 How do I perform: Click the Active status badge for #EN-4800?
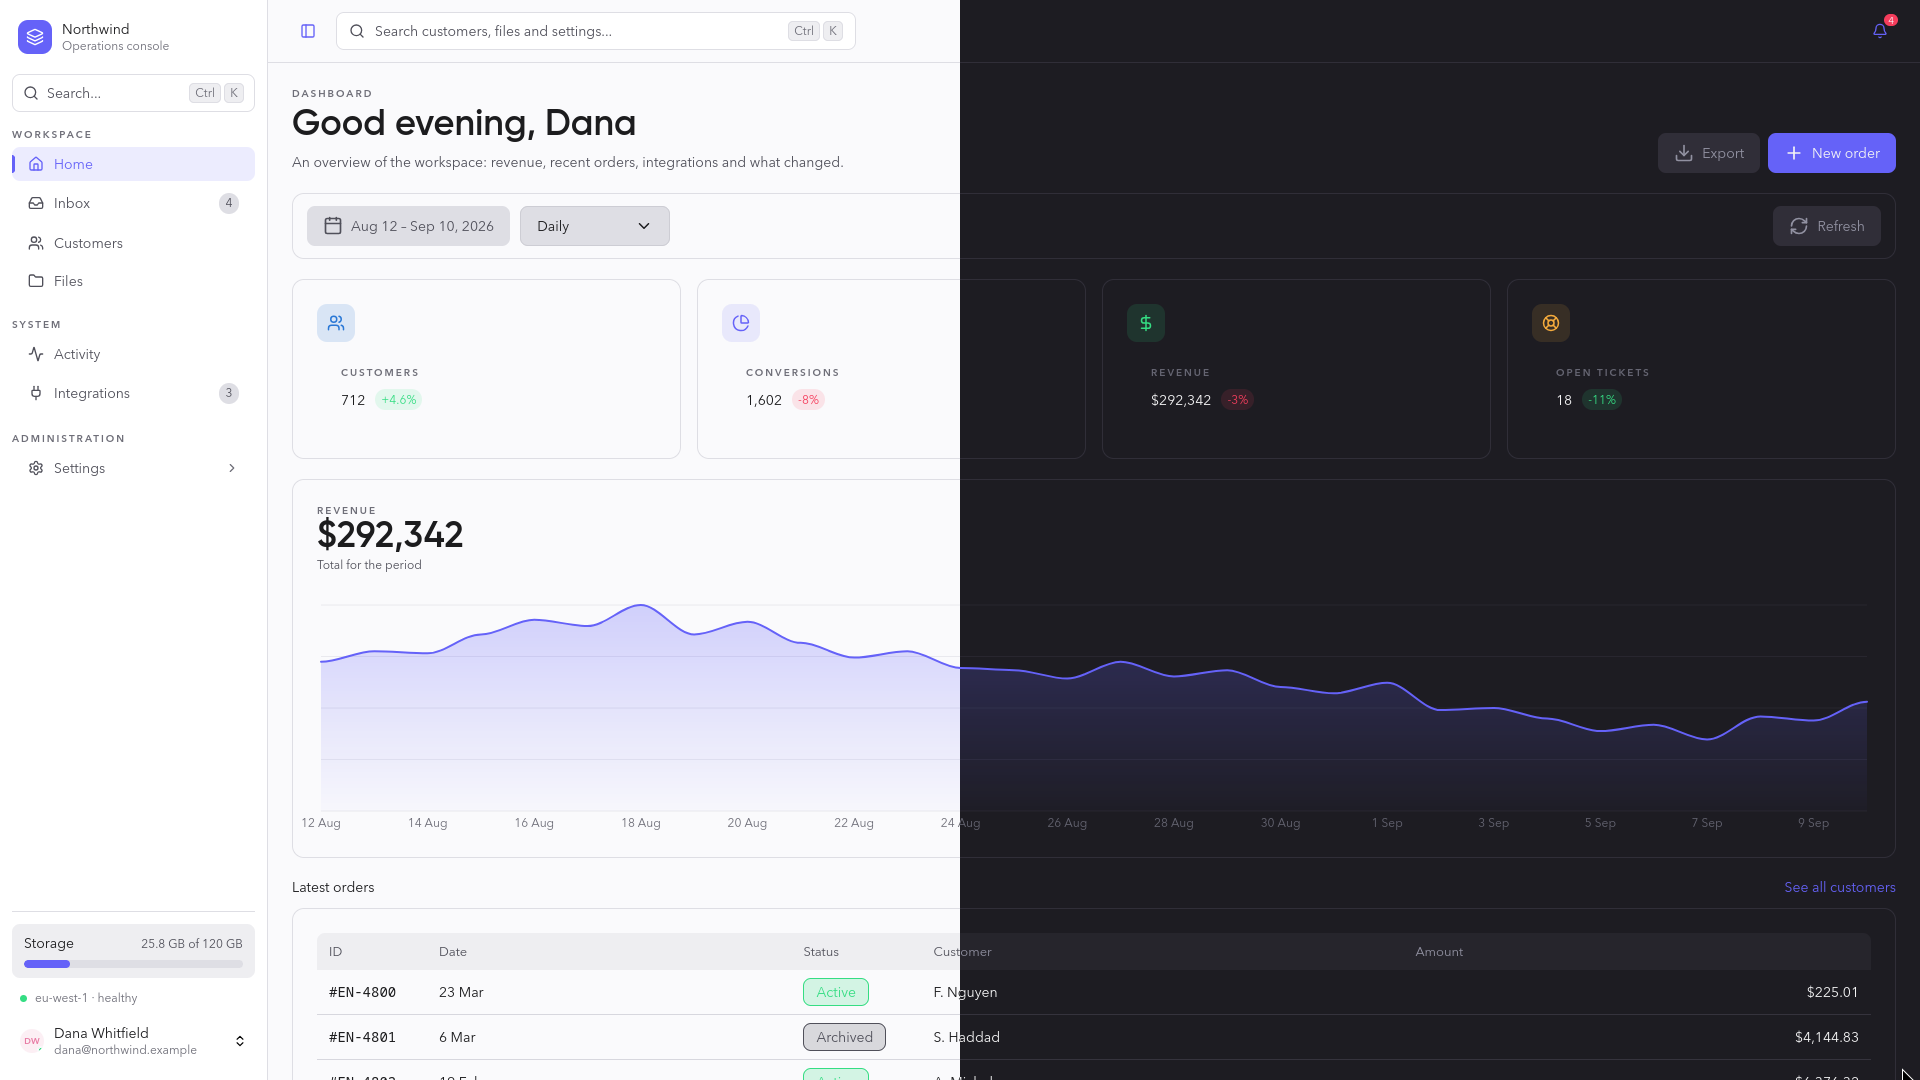pos(836,992)
